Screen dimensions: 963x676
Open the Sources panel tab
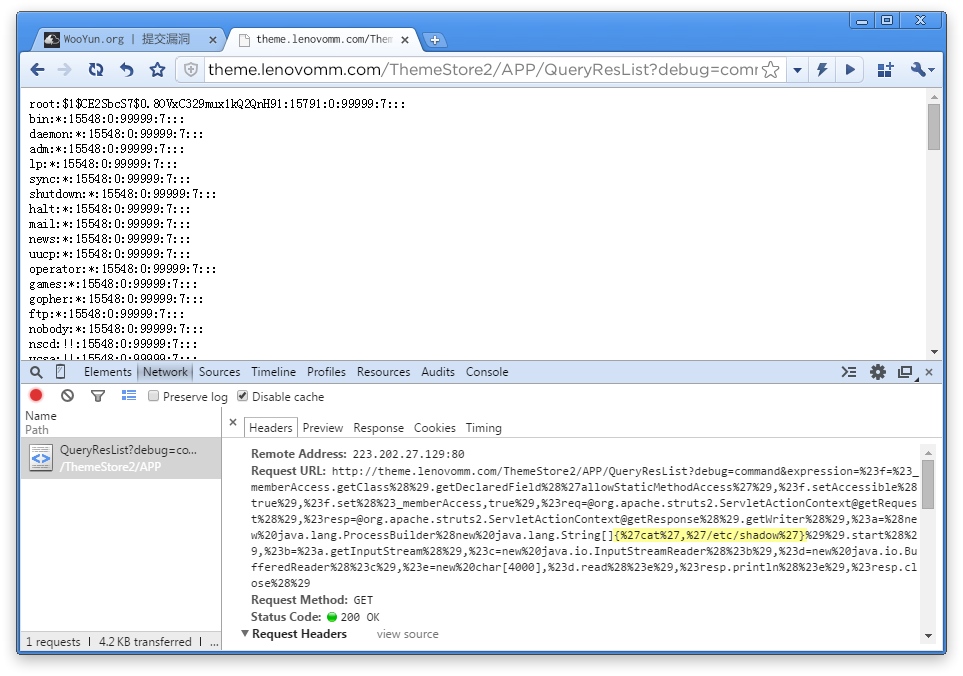click(219, 372)
